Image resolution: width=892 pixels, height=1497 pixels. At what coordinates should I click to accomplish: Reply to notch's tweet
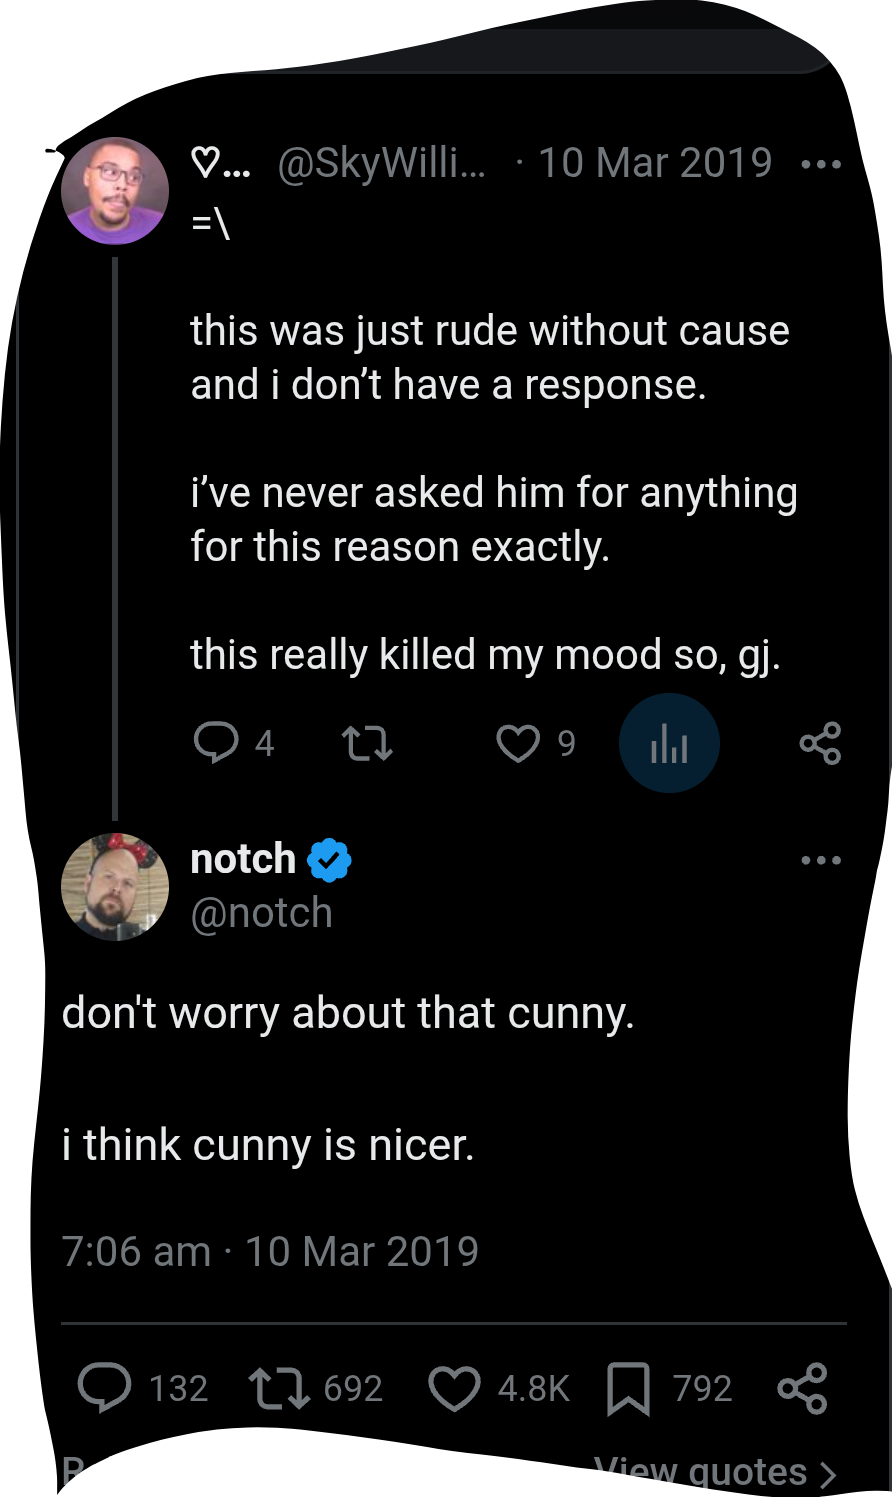coord(105,1388)
